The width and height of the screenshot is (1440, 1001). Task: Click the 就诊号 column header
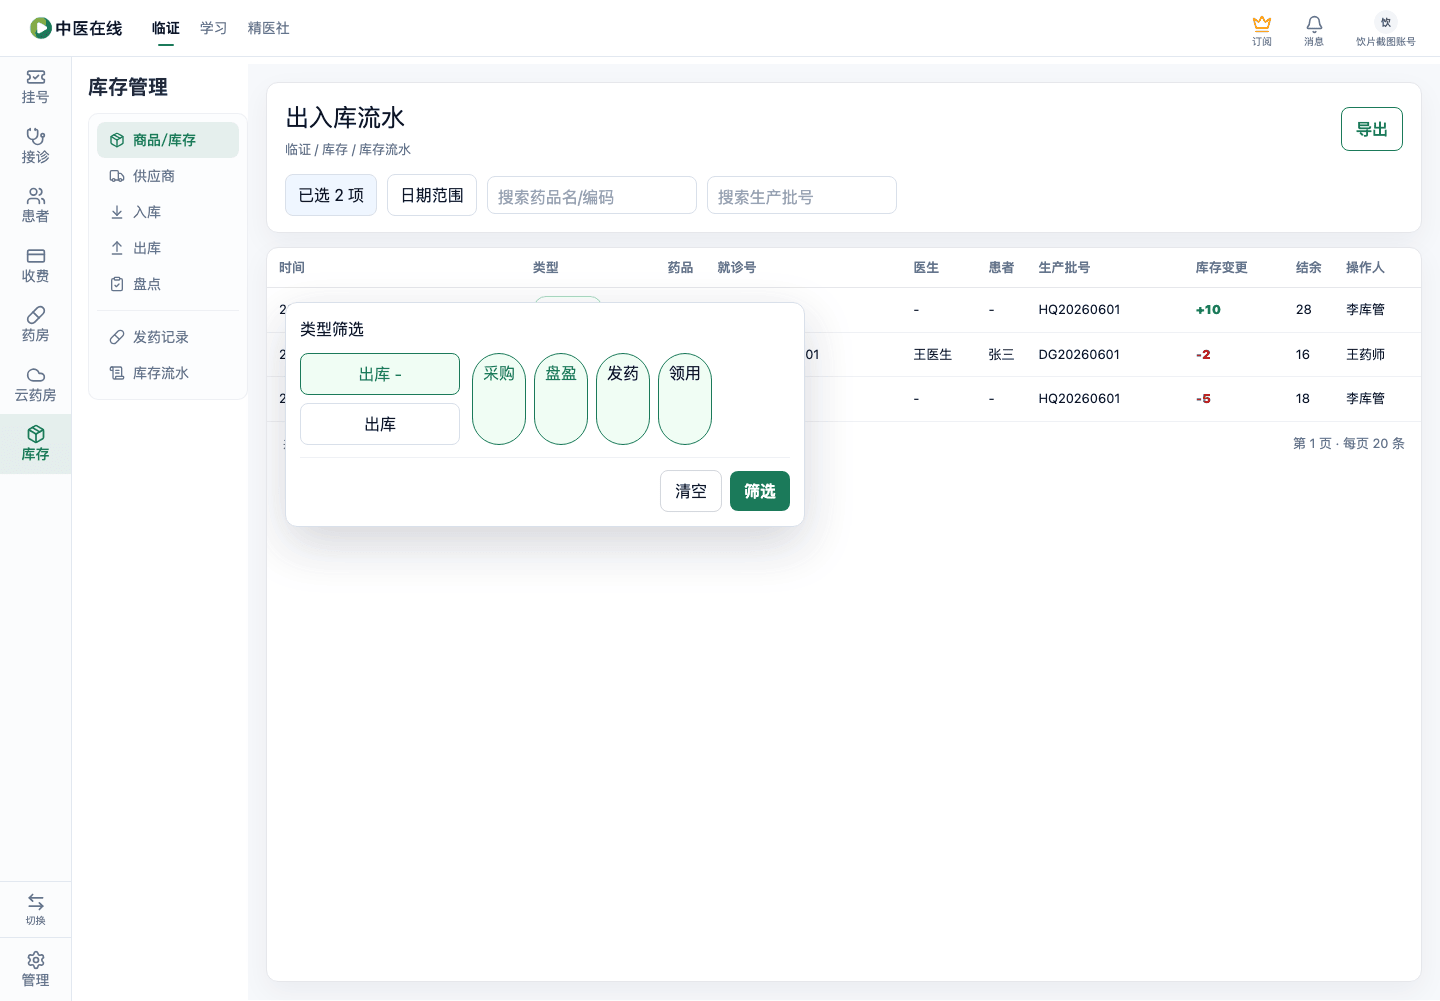click(x=737, y=268)
